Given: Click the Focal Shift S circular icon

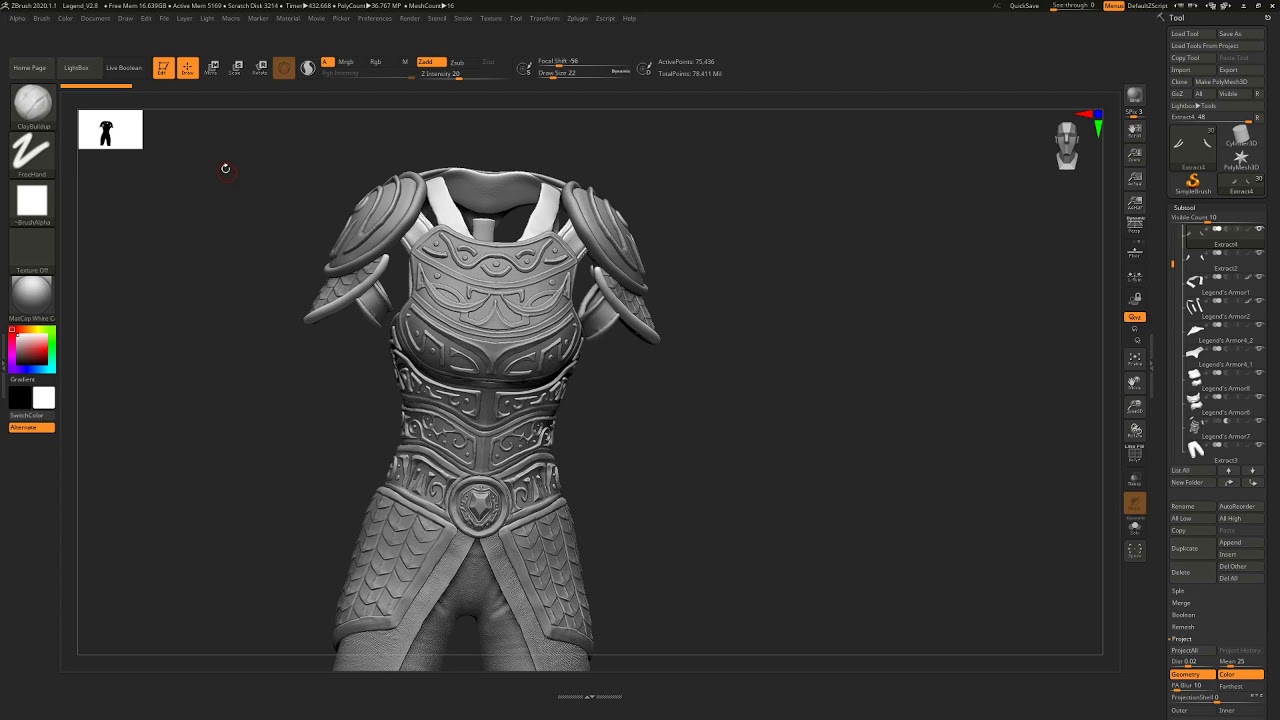Looking at the screenshot, I should (x=525, y=68).
